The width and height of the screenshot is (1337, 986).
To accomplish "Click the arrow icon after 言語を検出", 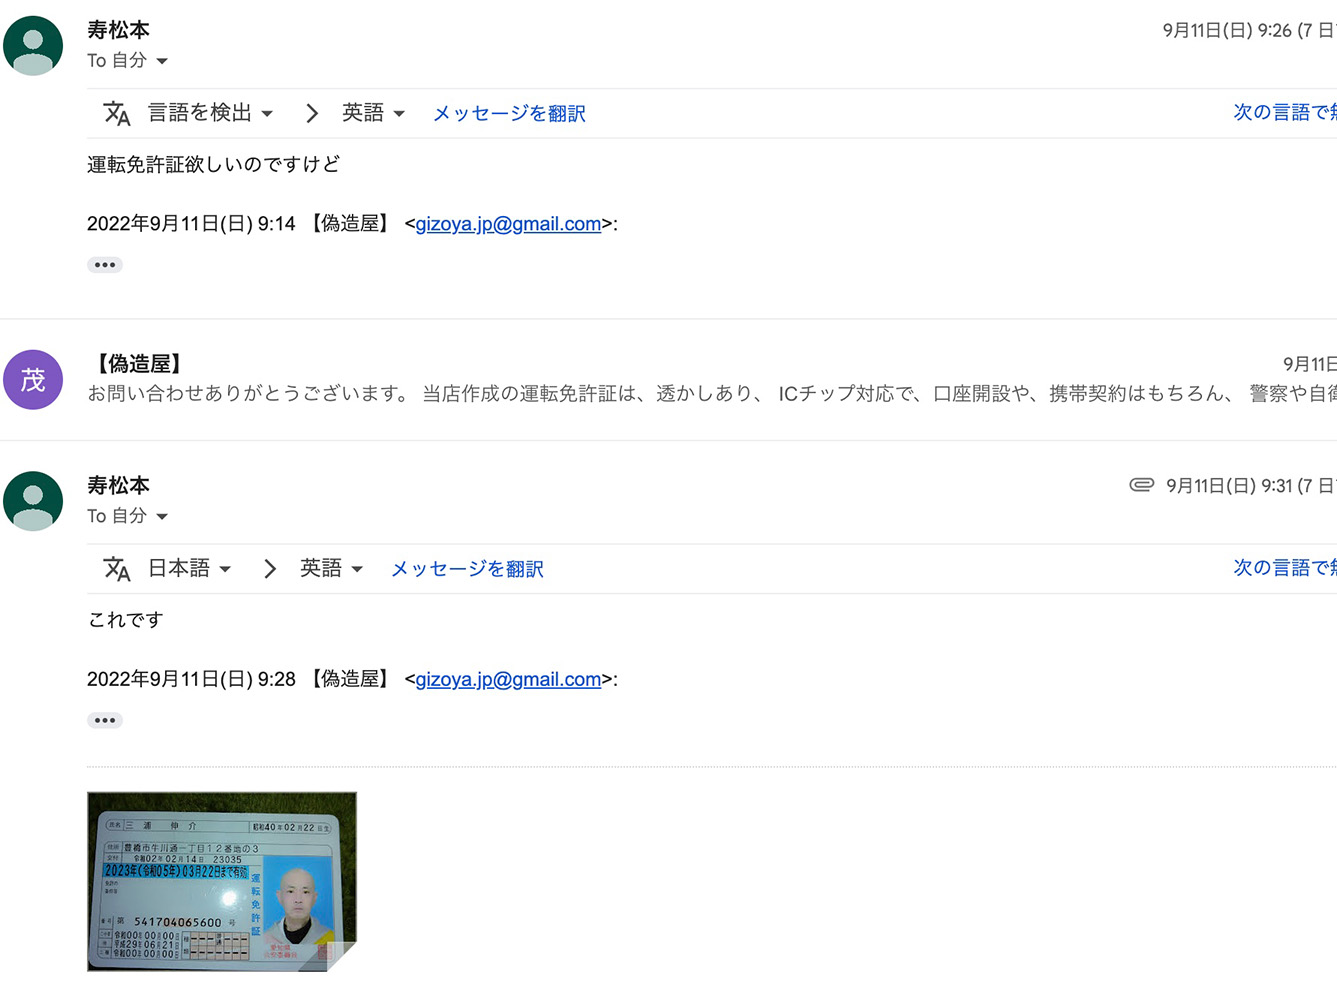I will 312,113.
